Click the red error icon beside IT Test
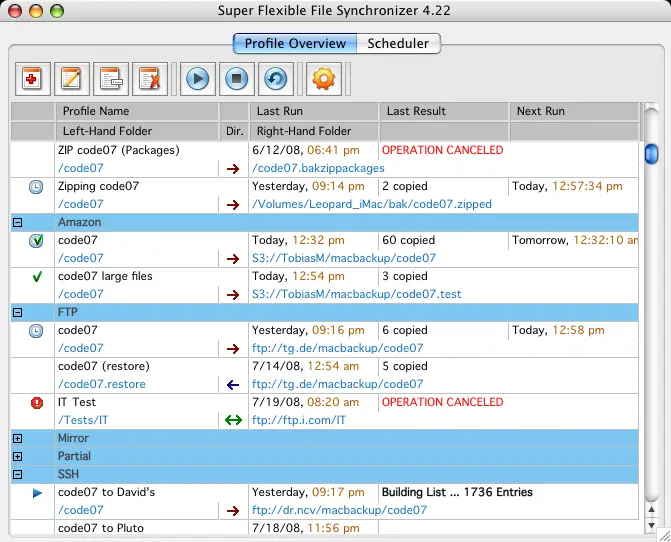 (37, 403)
